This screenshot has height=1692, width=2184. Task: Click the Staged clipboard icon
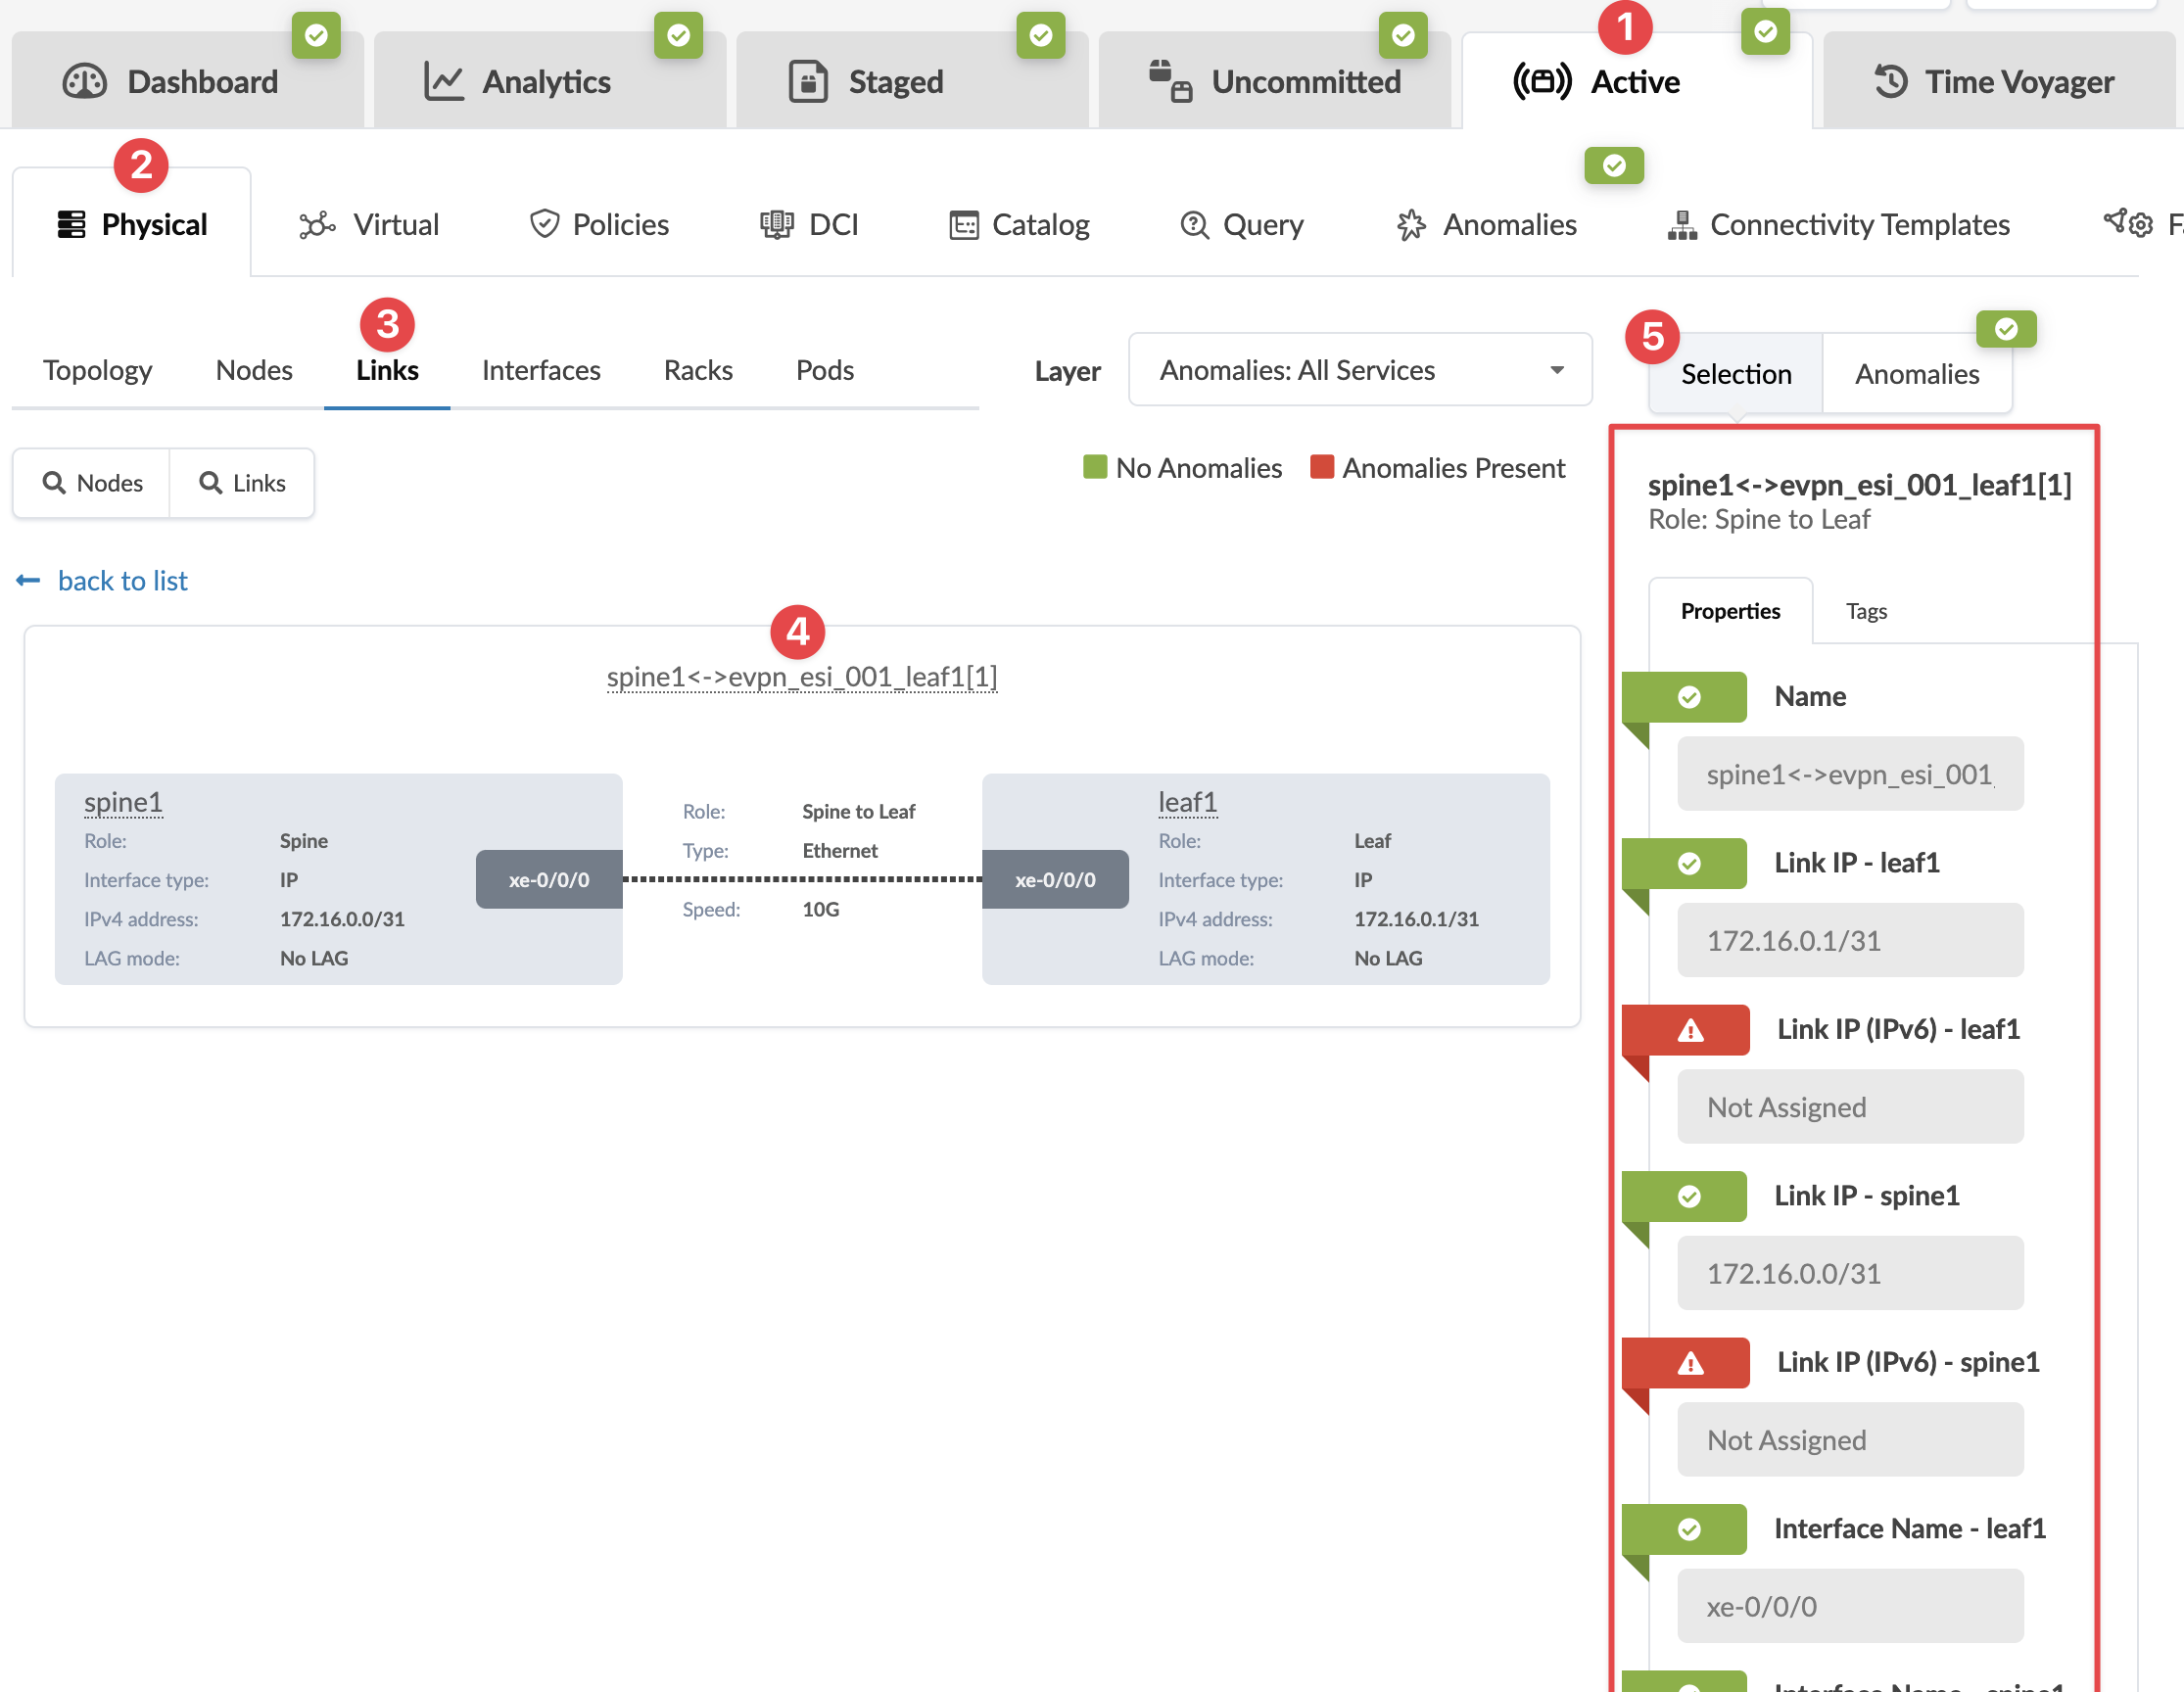pos(808,82)
